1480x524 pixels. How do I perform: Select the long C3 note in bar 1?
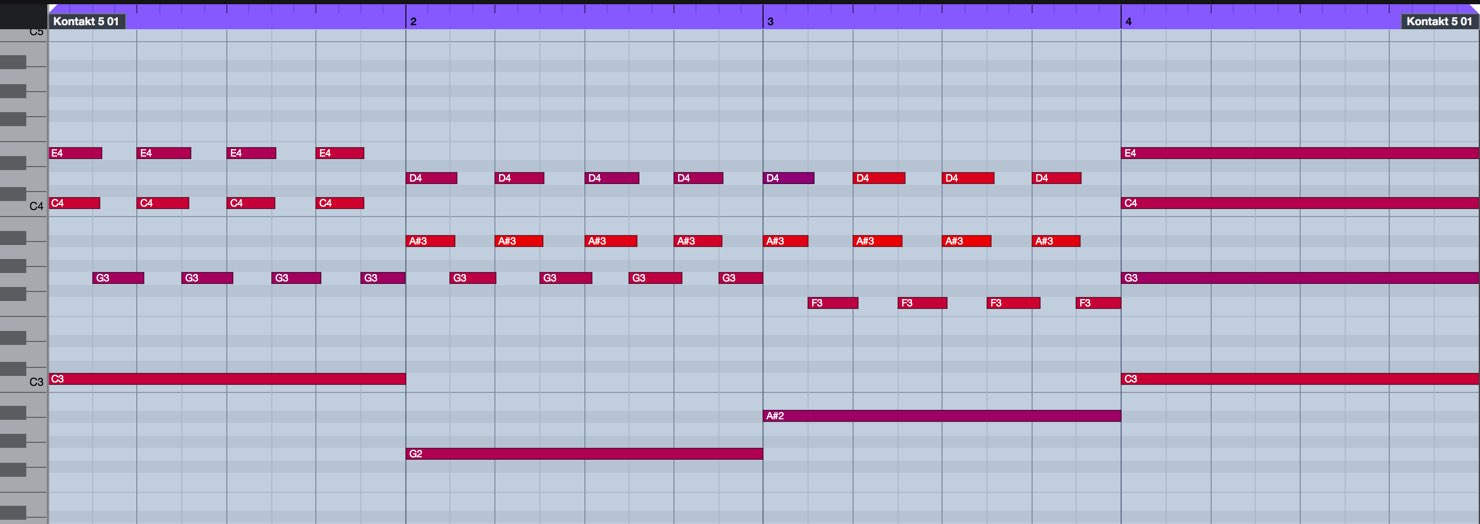click(x=227, y=379)
